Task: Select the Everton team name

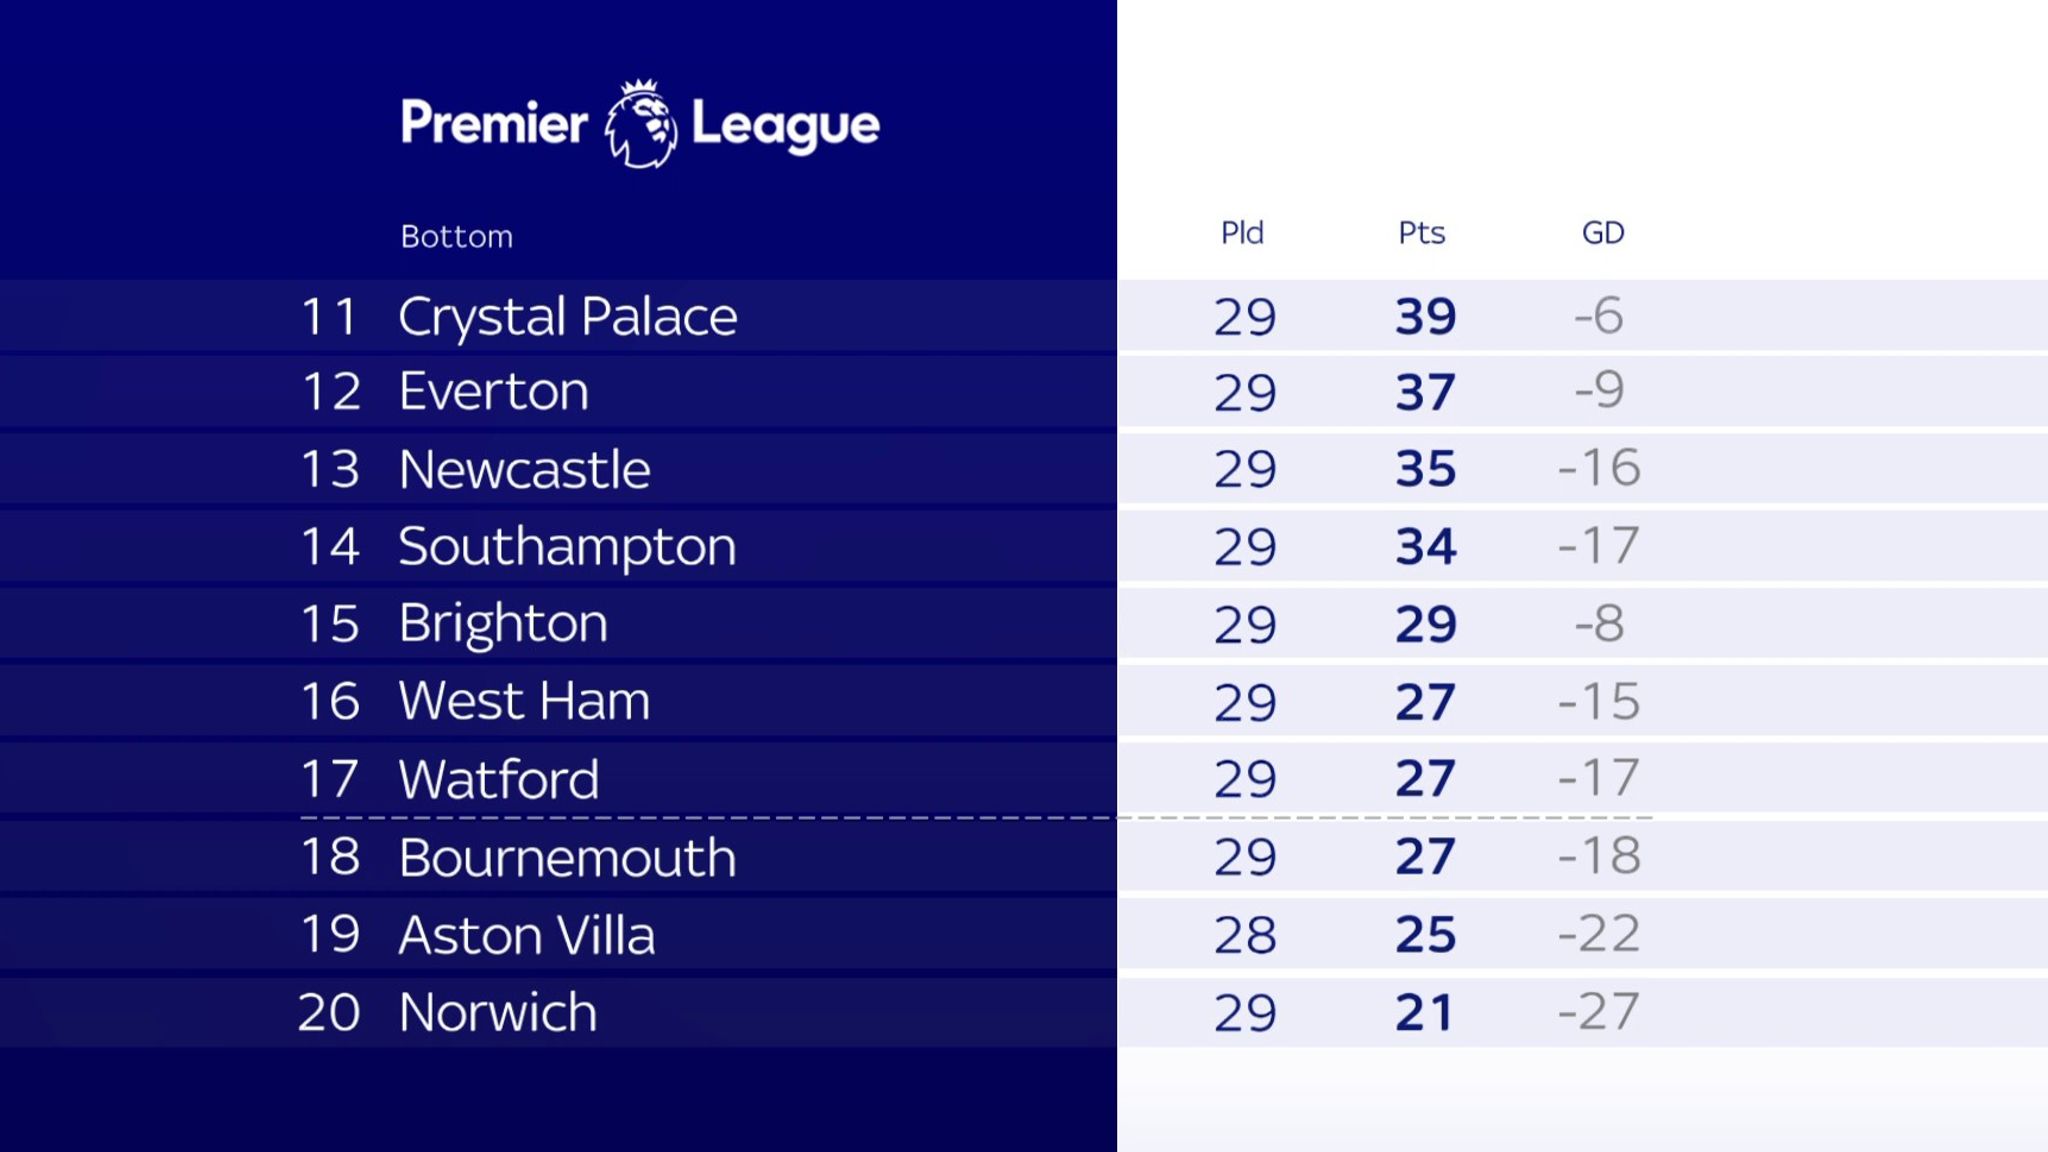Action: click(x=494, y=391)
